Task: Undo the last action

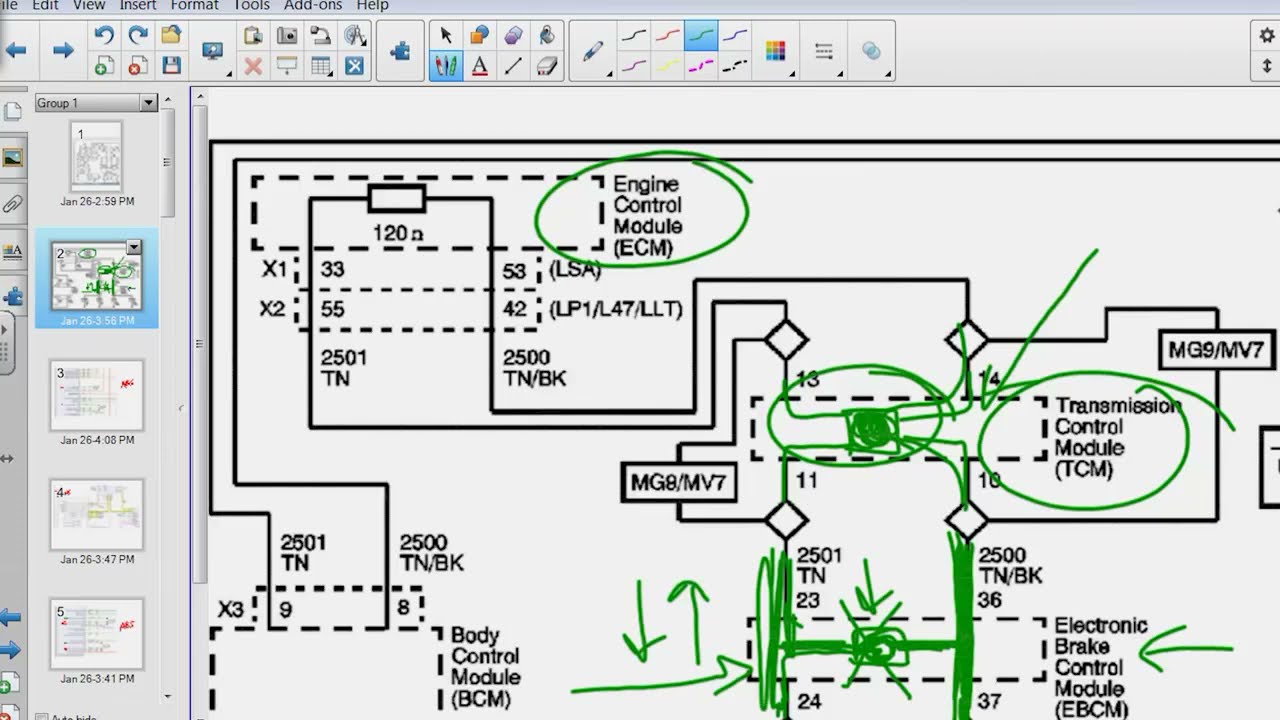Action: pyautogui.click(x=104, y=35)
